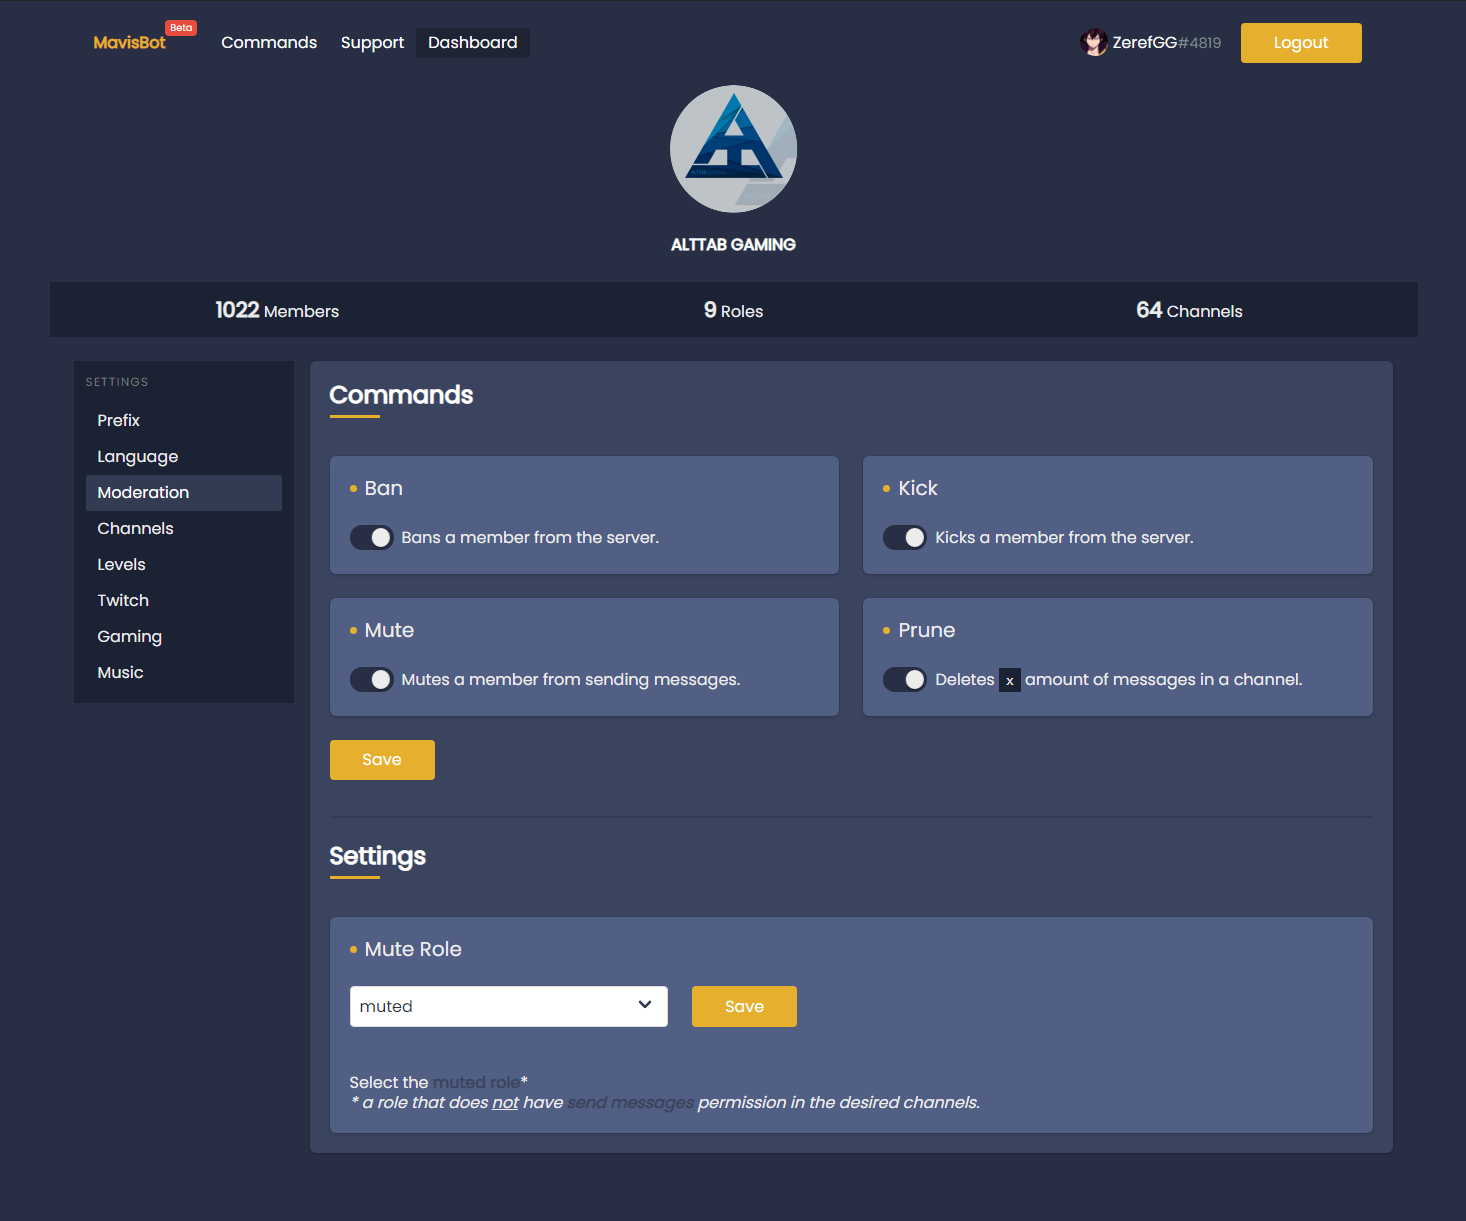Toggle the Ban command switch
Image resolution: width=1466 pixels, height=1221 pixels.
coord(371,538)
